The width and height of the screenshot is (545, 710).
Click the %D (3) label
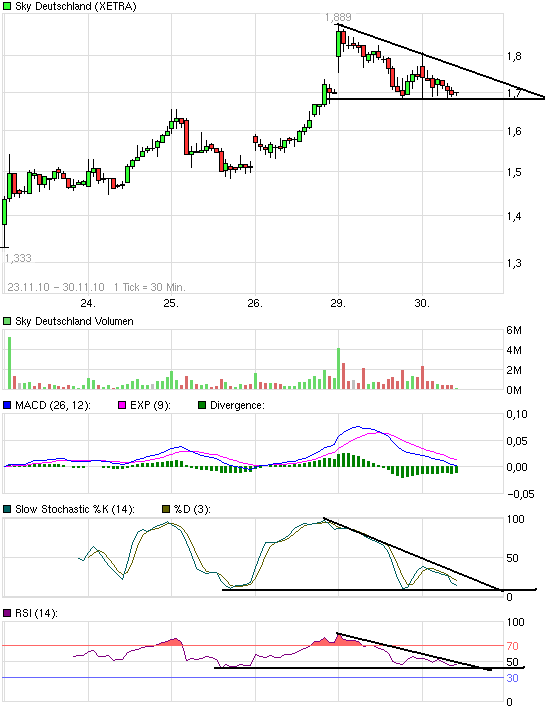tap(192, 509)
